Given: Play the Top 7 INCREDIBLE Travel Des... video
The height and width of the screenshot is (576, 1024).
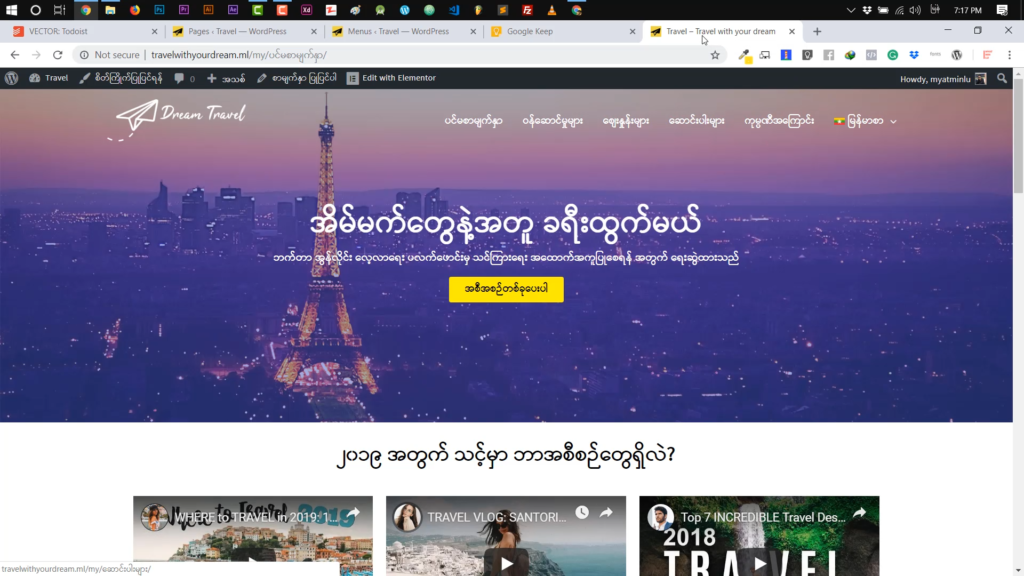Looking at the screenshot, I should [x=759, y=562].
